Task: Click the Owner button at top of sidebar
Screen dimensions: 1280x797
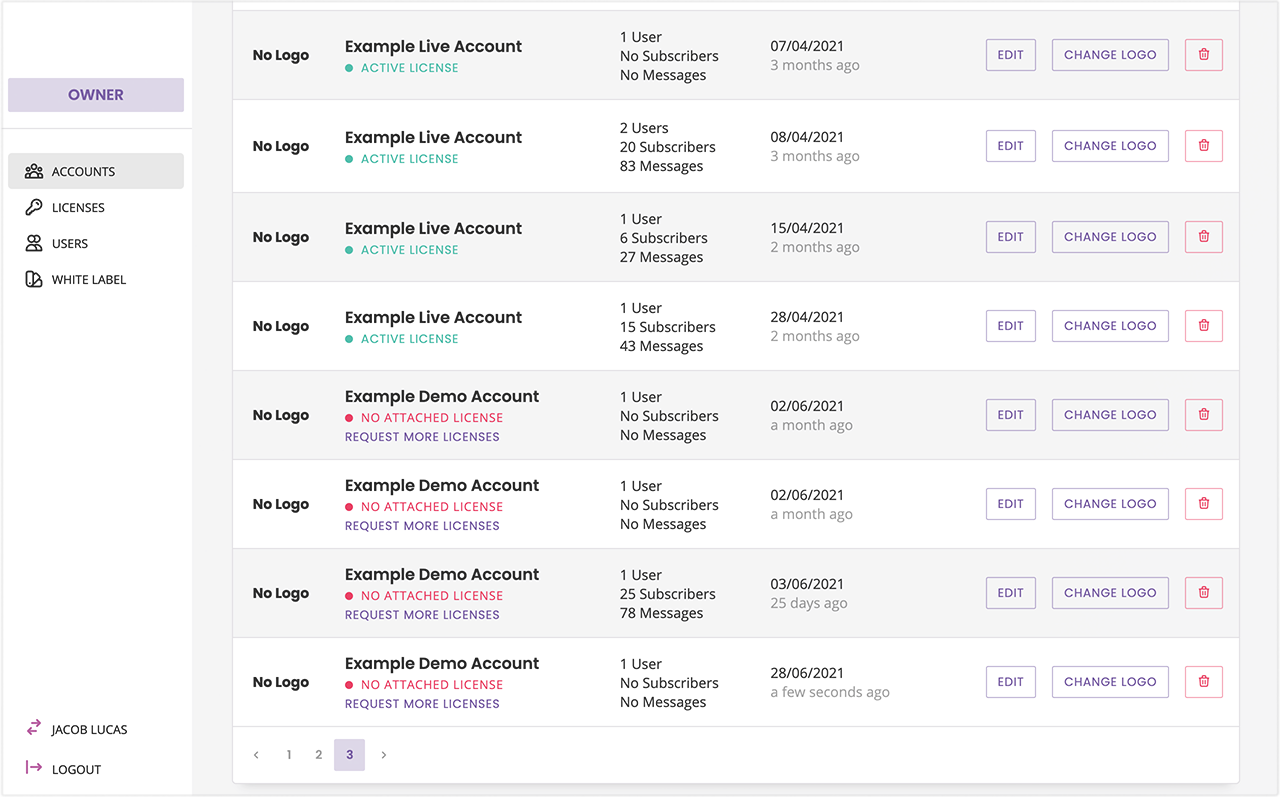Action: pyautogui.click(x=95, y=94)
